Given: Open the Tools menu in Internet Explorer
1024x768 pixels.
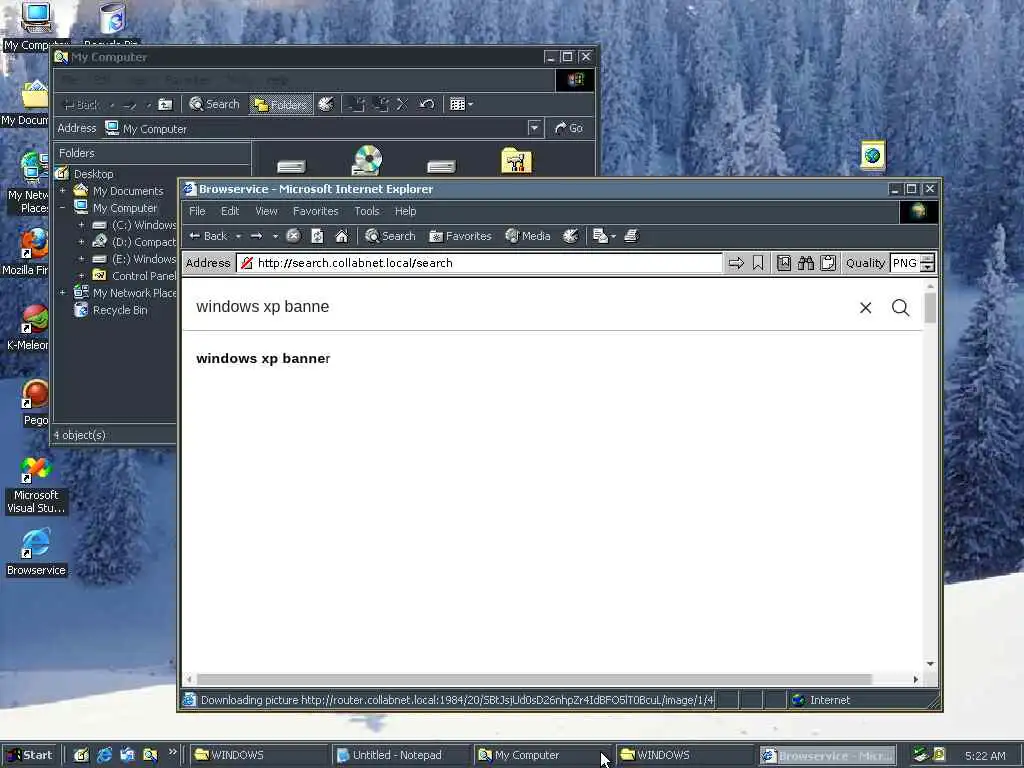Looking at the screenshot, I should pyautogui.click(x=366, y=212).
